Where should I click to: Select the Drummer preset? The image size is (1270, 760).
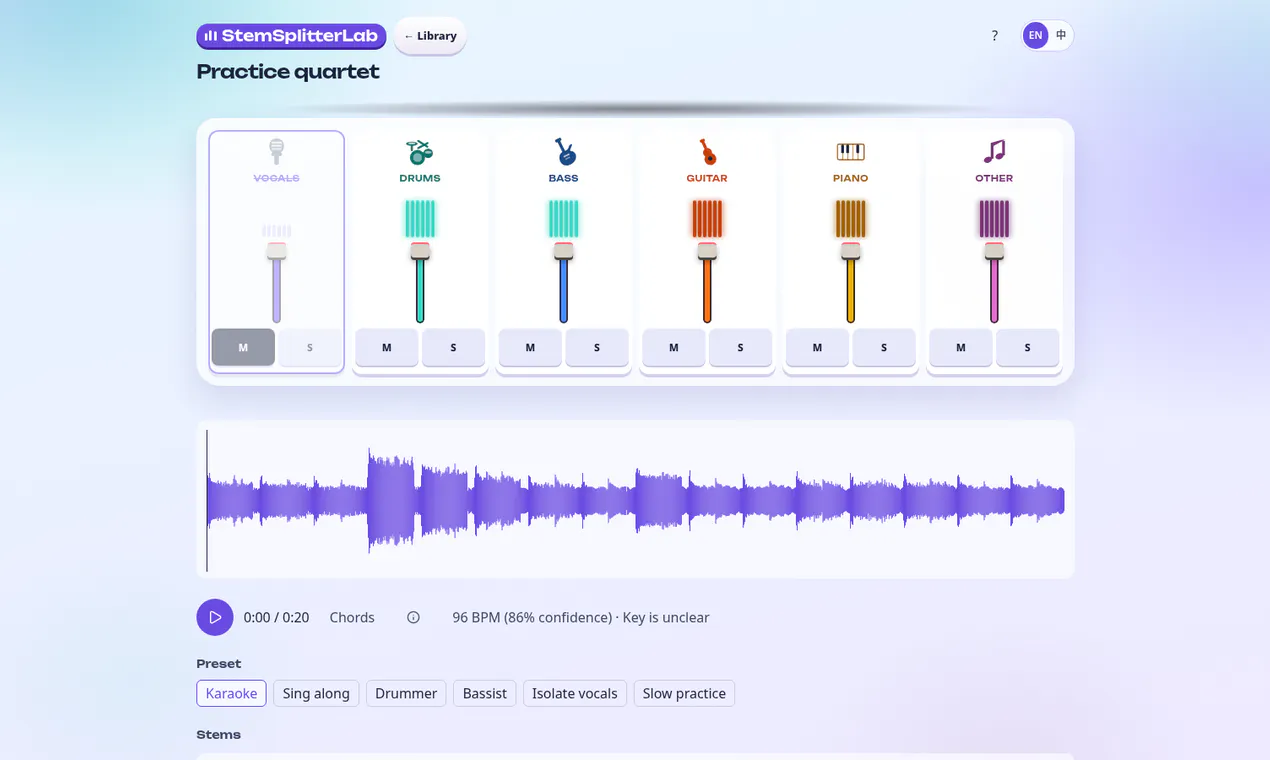coord(406,693)
